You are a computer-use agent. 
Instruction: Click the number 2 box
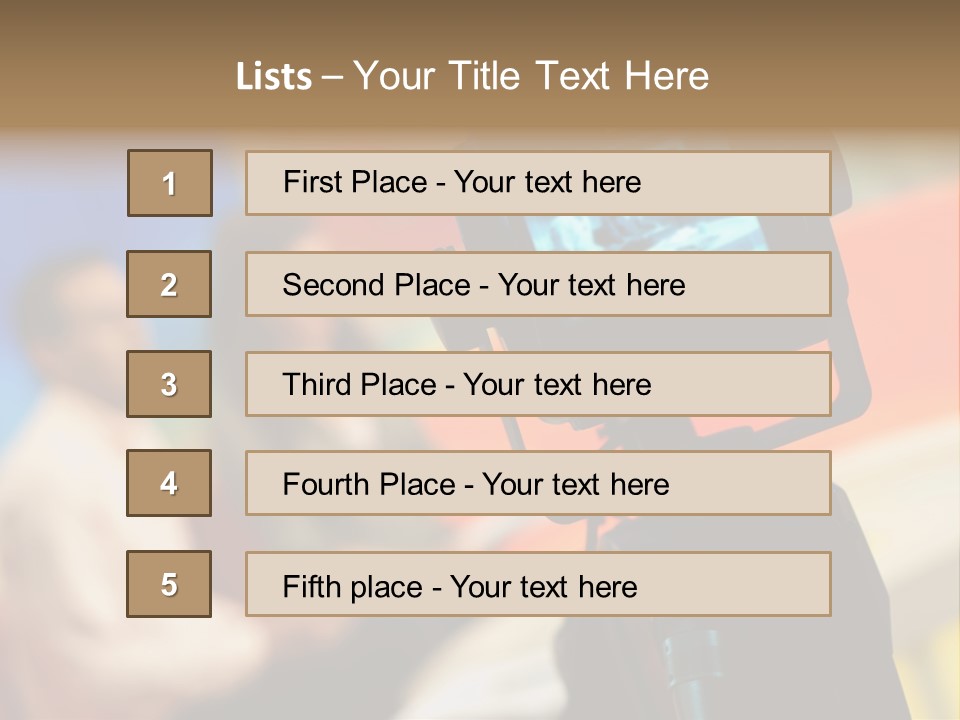pos(169,284)
